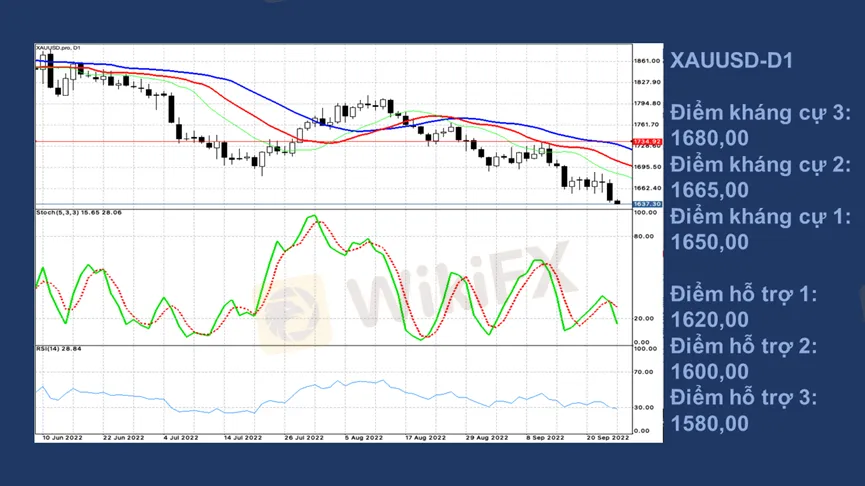Screen dimensions: 865x486
Task: Click the XAUUSD-D1 heading text
Action: (x=731, y=61)
